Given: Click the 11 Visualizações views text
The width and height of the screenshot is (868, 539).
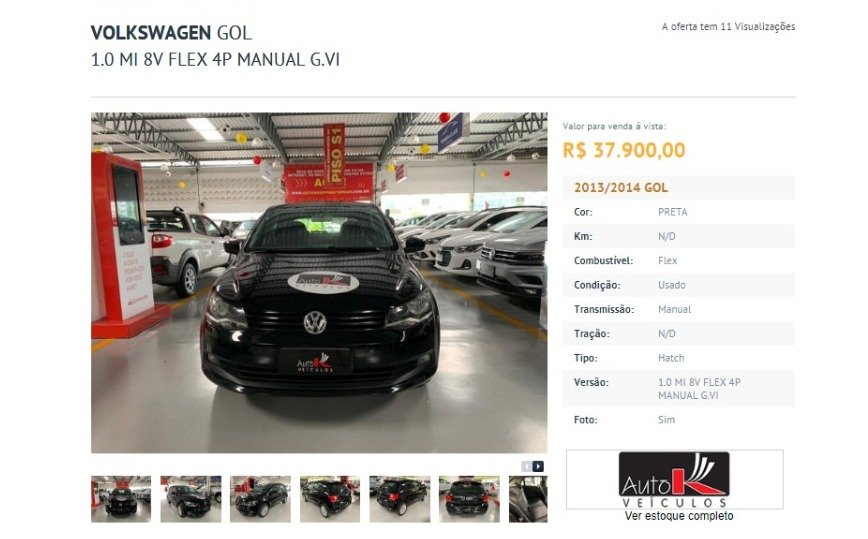Looking at the screenshot, I should click(757, 27).
